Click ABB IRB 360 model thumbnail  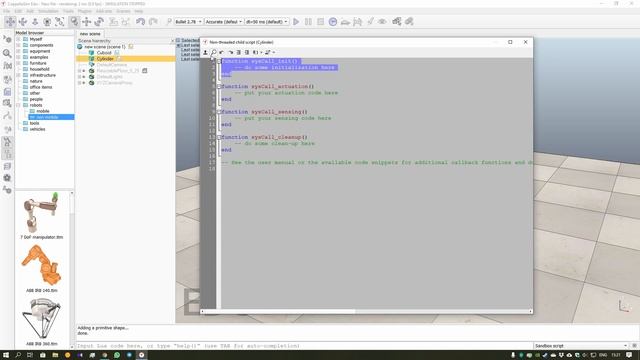(41, 319)
